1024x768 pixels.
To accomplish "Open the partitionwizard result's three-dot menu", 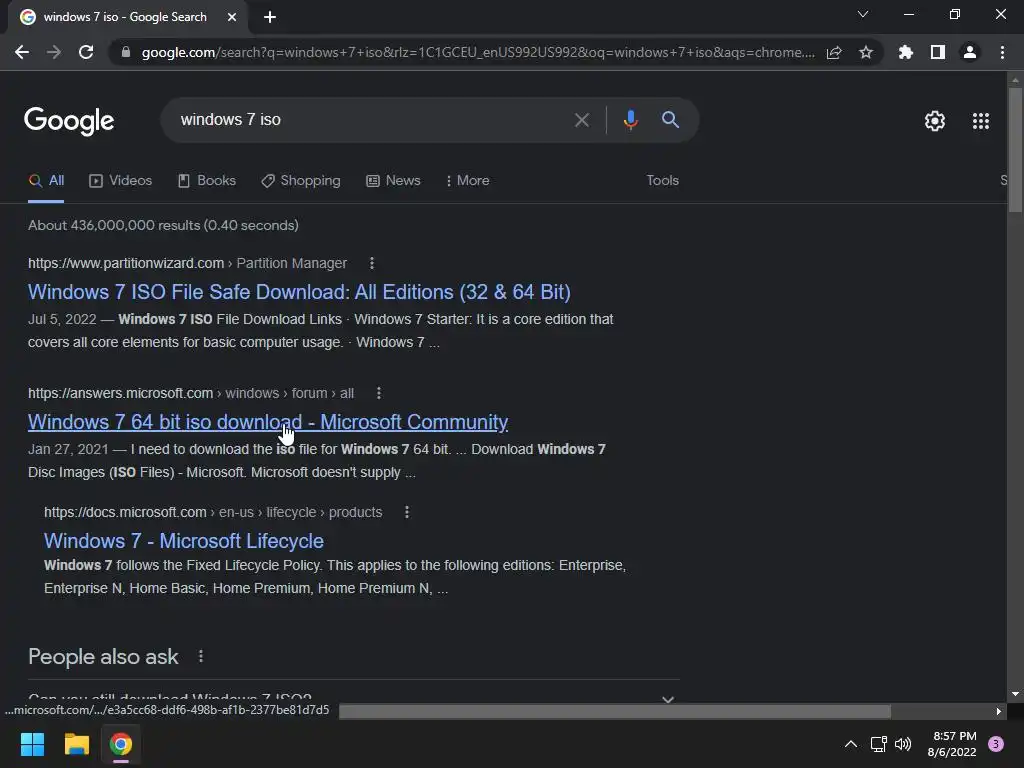I will coord(372,263).
